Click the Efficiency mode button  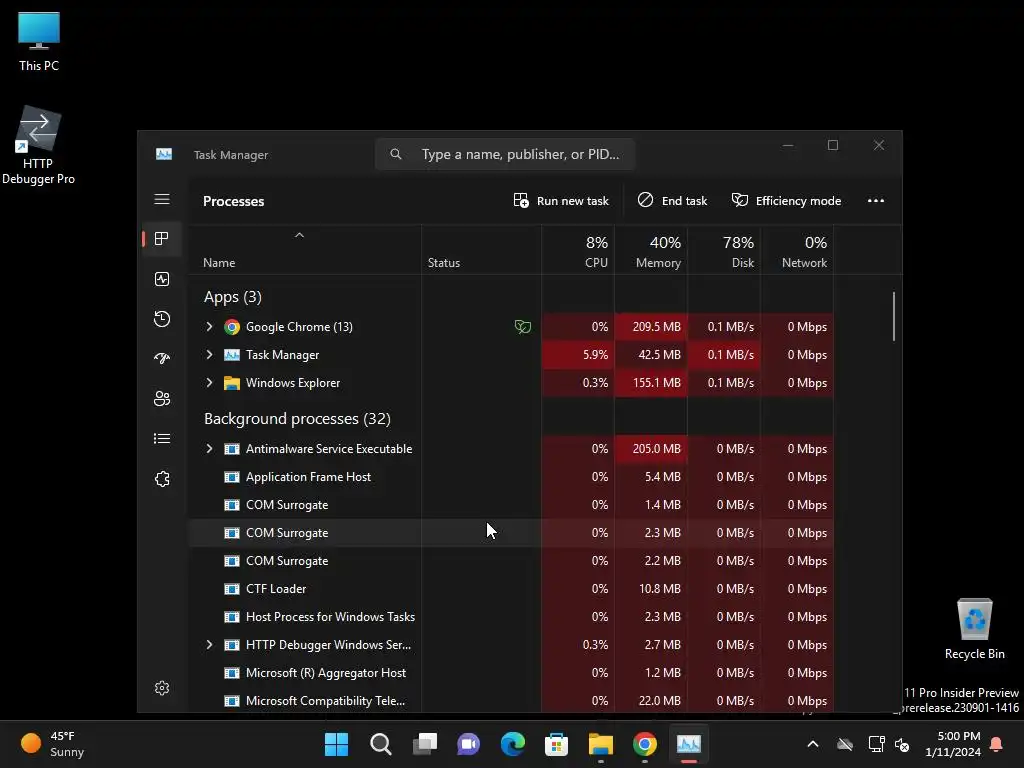click(x=786, y=201)
